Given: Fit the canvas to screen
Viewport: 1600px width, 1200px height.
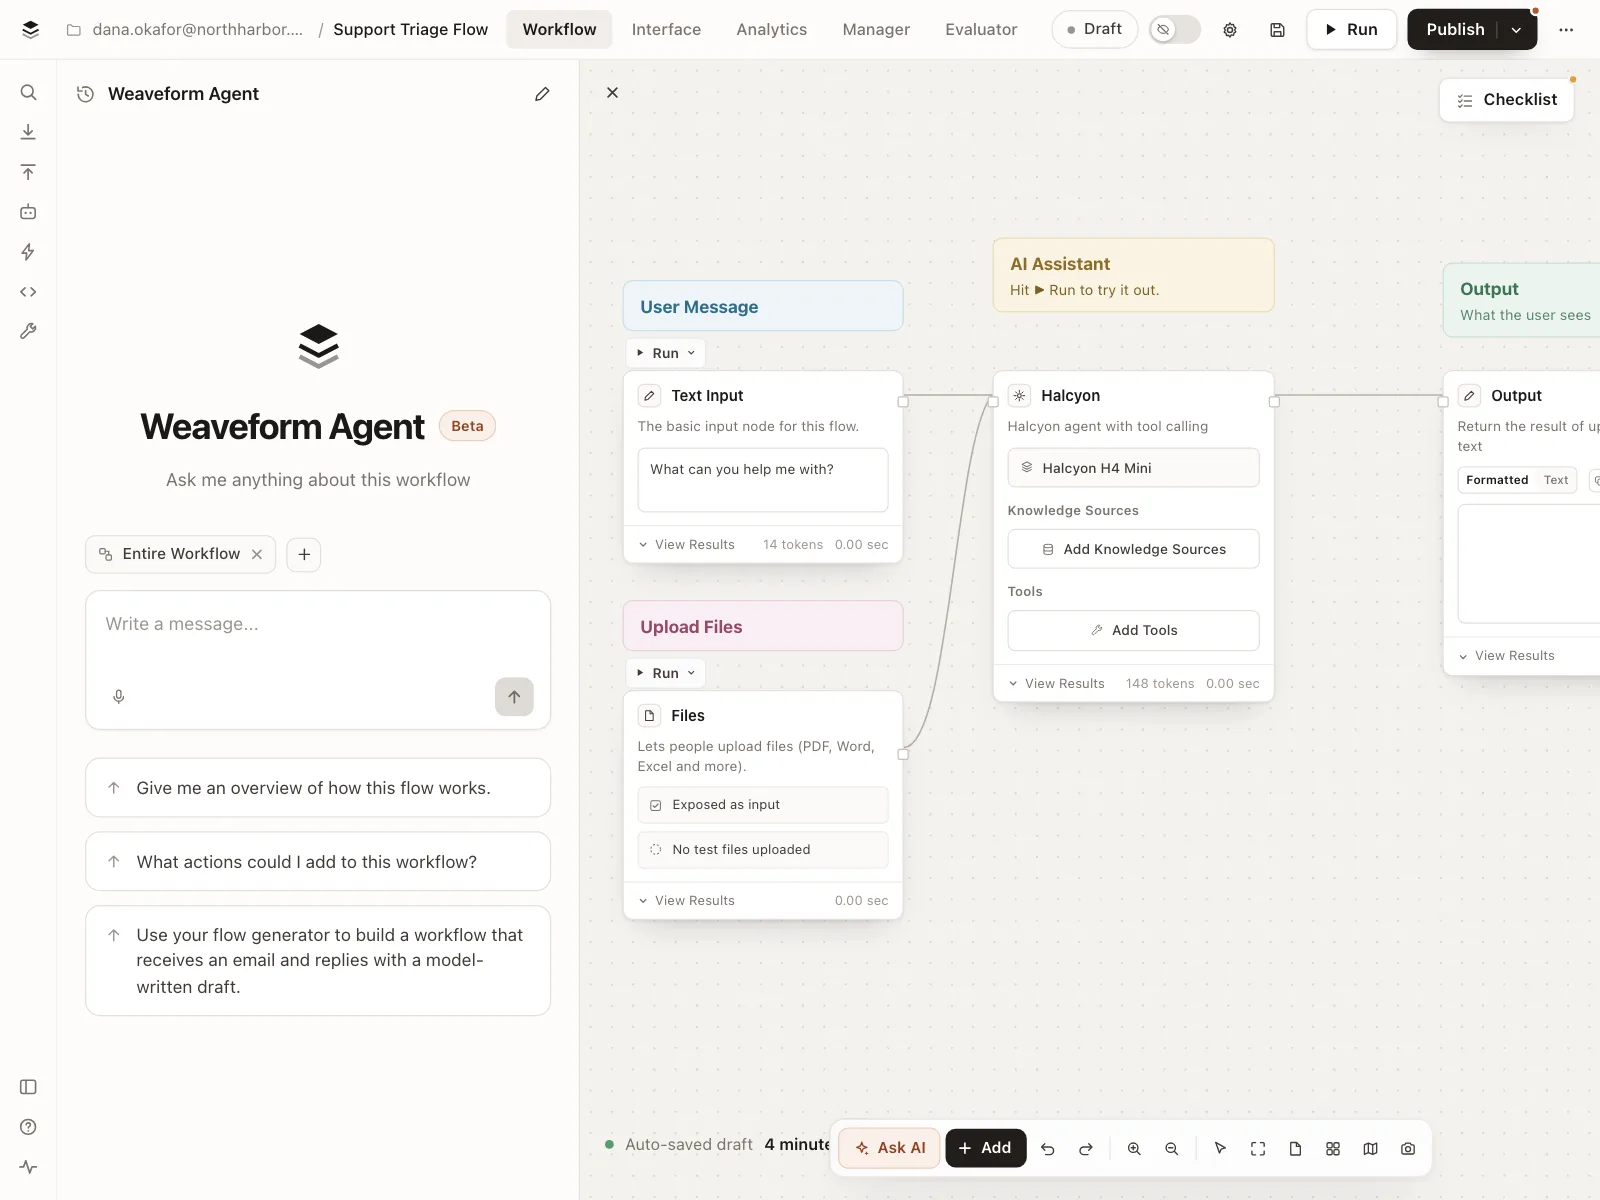Looking at the screenshot, I should [x=1258, y=1149].
